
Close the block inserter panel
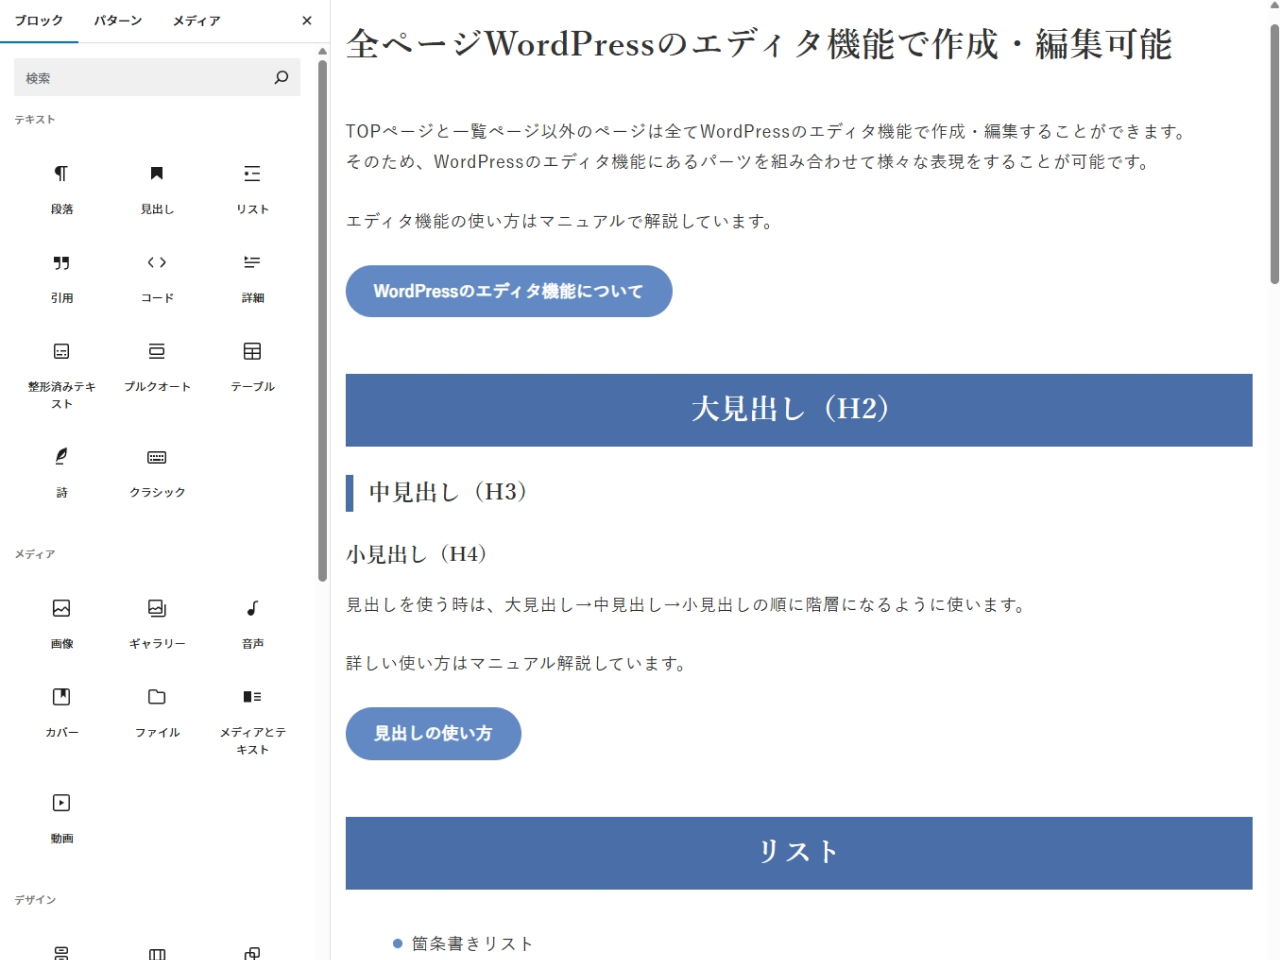click(307, 21)
